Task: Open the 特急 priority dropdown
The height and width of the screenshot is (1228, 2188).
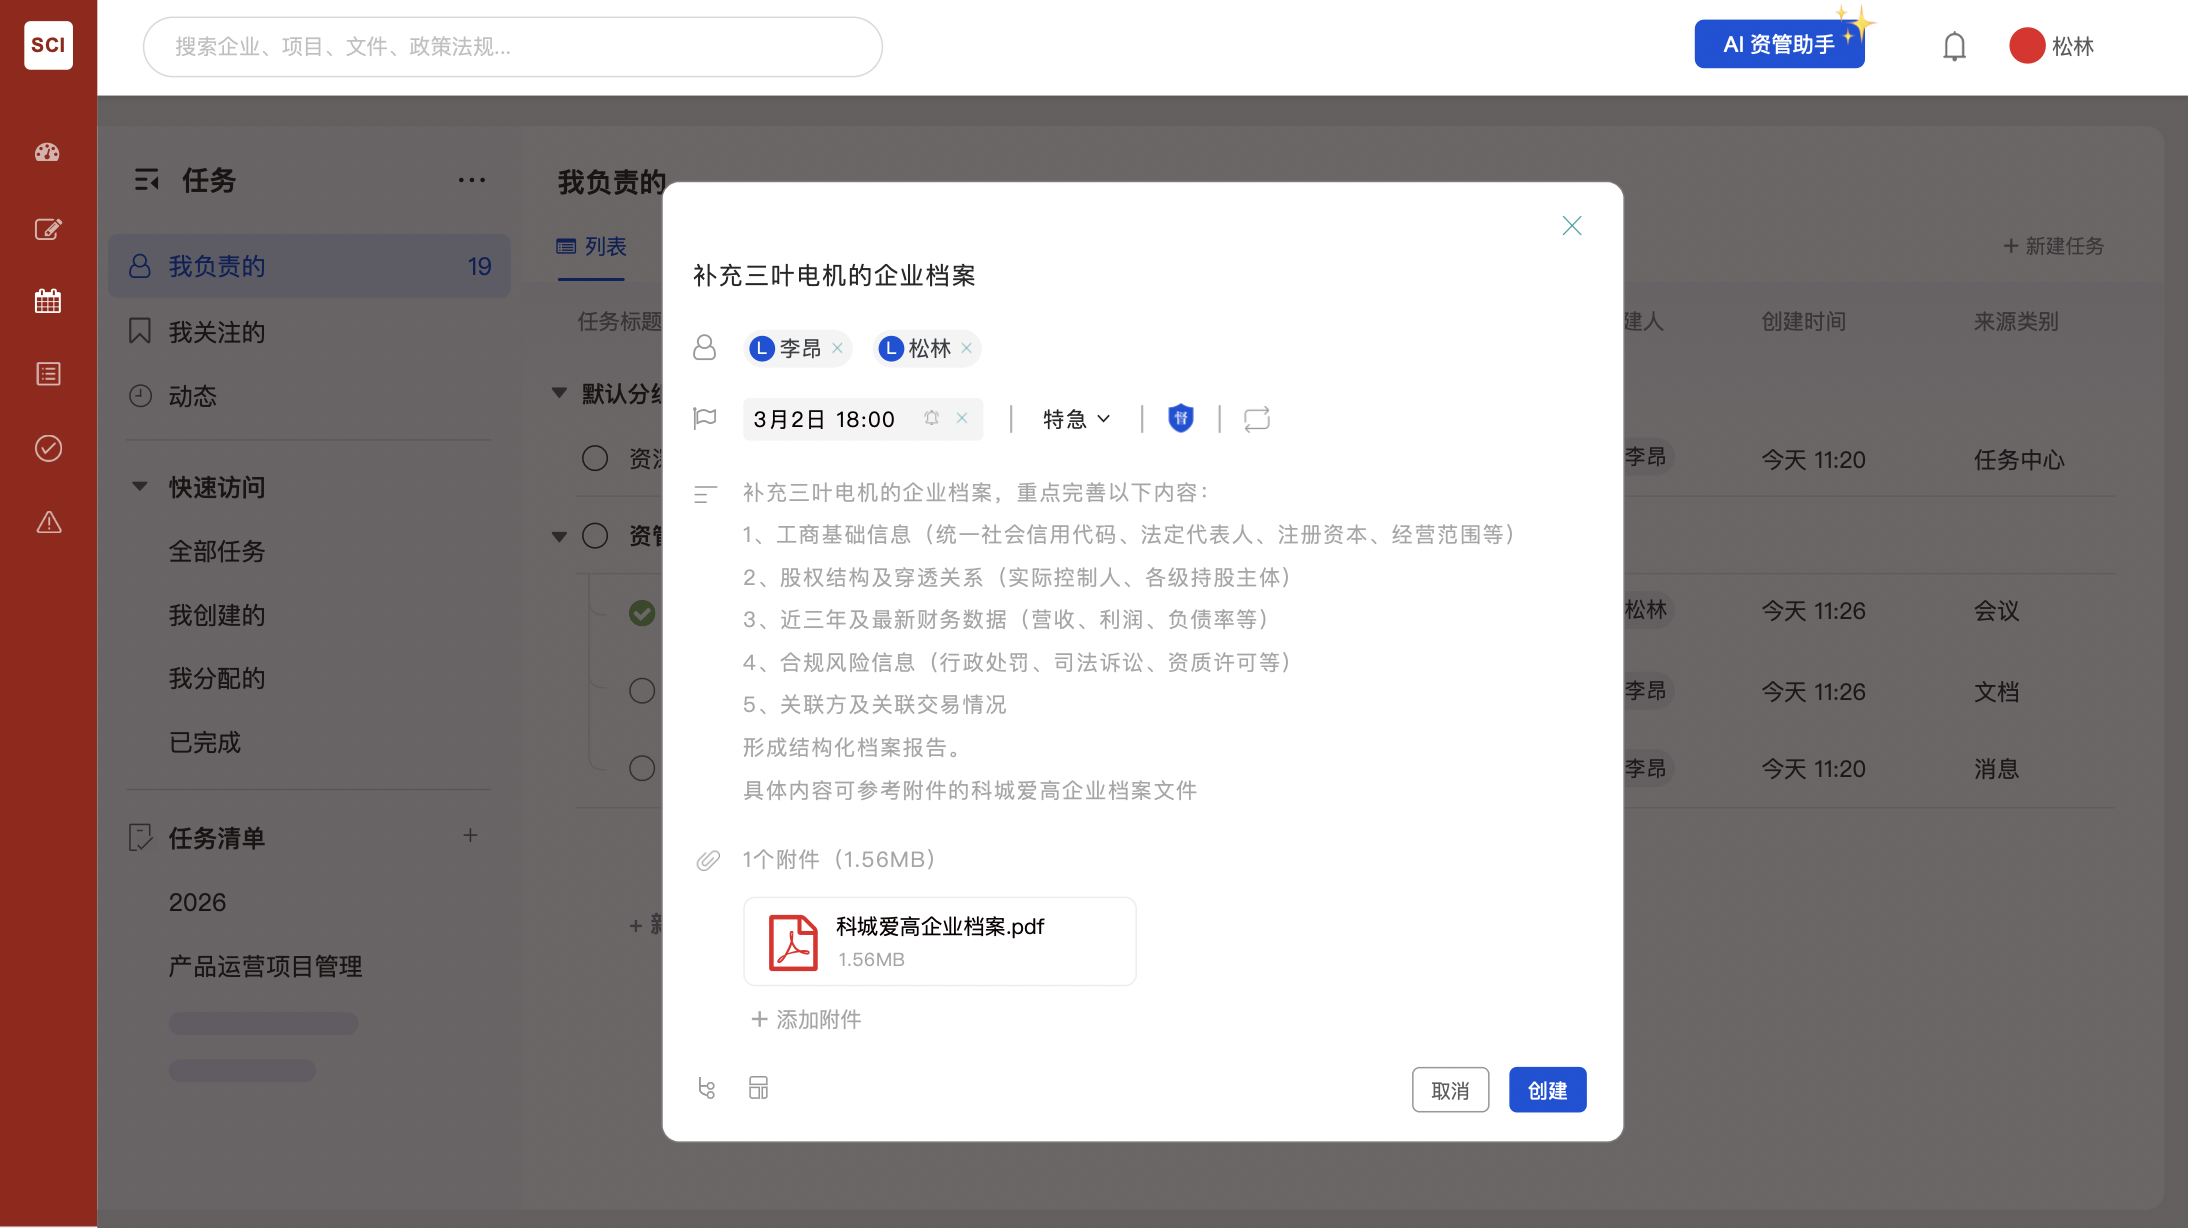Action: [x=1076, y=419]
